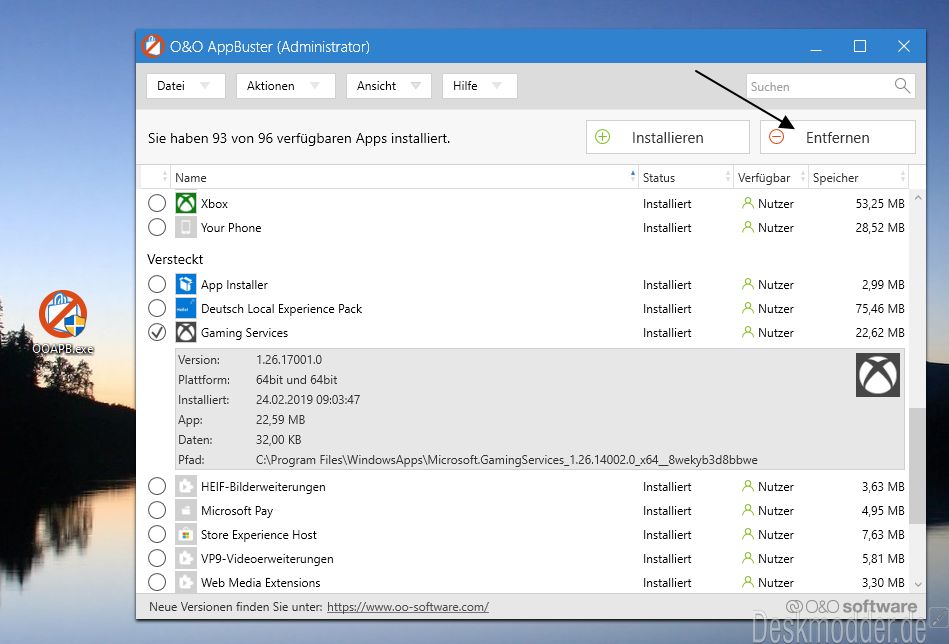Click the HEIF-Bilderweiterungen icon
The image size is (949, 644).
[x=186, y=486]
